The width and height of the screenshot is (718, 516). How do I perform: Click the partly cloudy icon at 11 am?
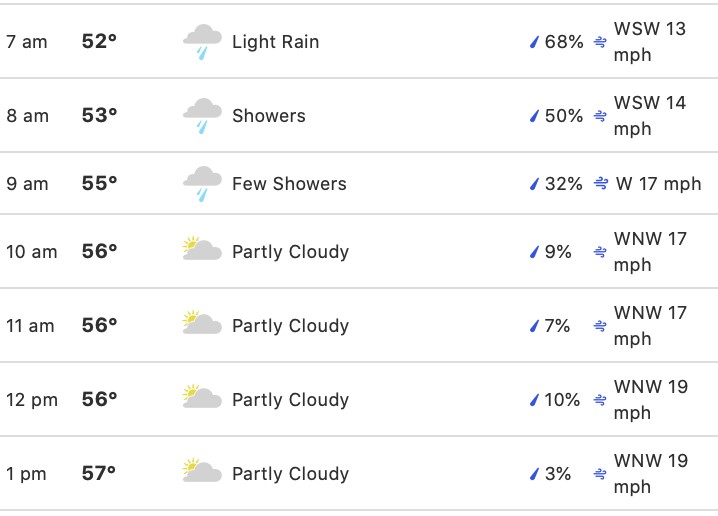pos(202,323)
